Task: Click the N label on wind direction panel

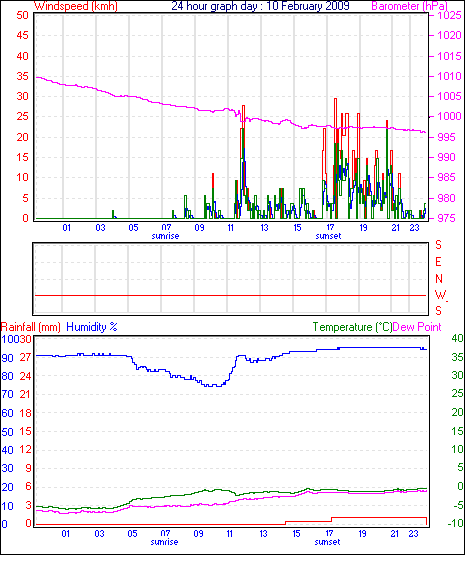Action: click(439, 279)
